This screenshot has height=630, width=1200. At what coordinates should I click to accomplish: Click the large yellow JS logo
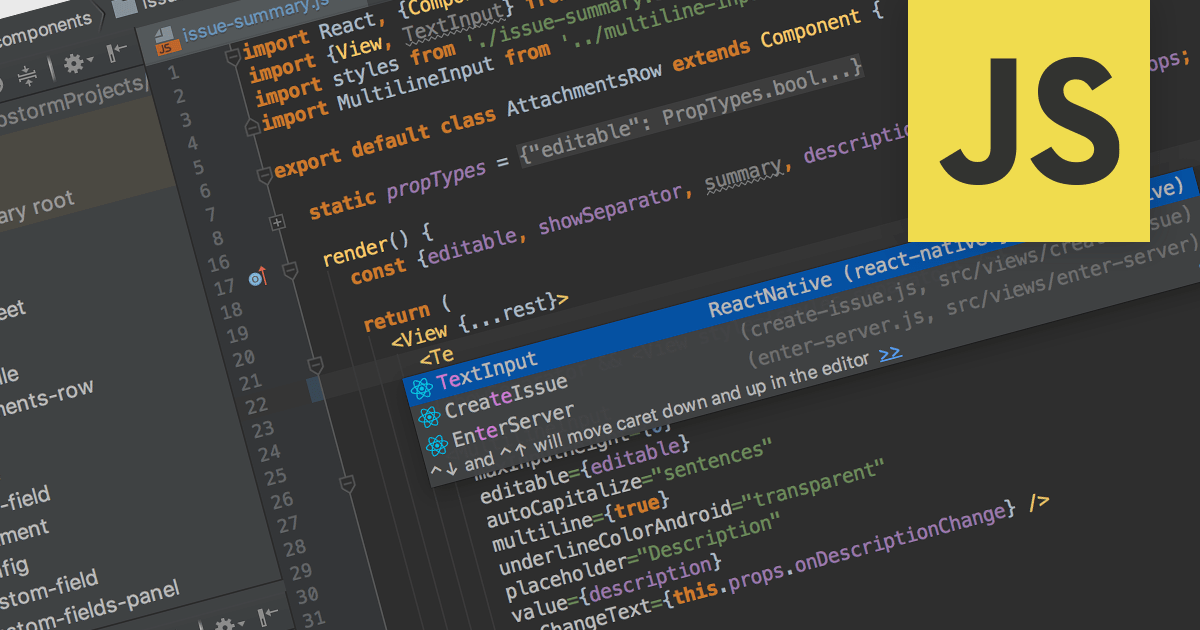pyautogui.click(x=1027, y=121)
